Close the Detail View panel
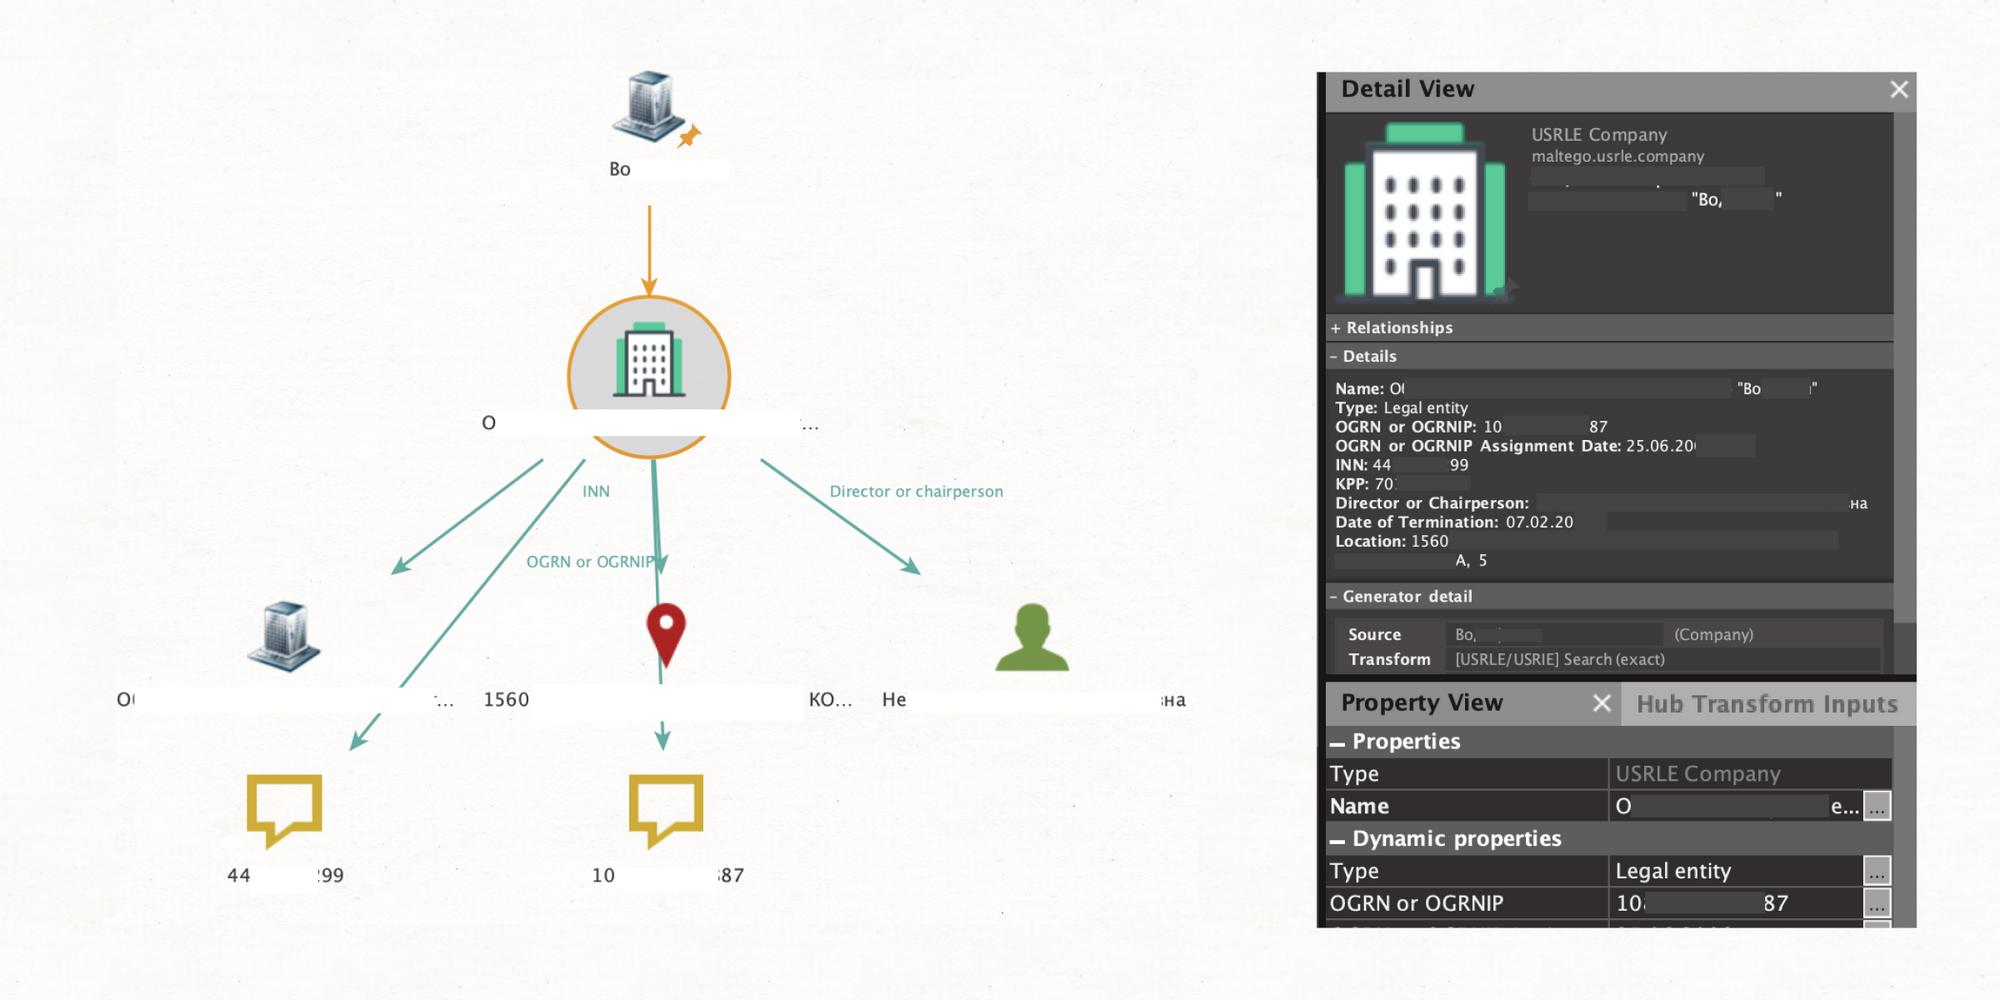 [x=1899, y=90]
